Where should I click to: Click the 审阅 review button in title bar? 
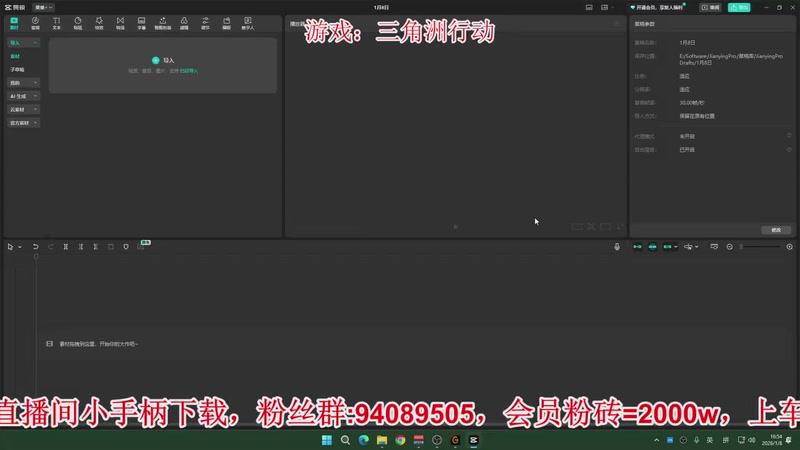710,8
